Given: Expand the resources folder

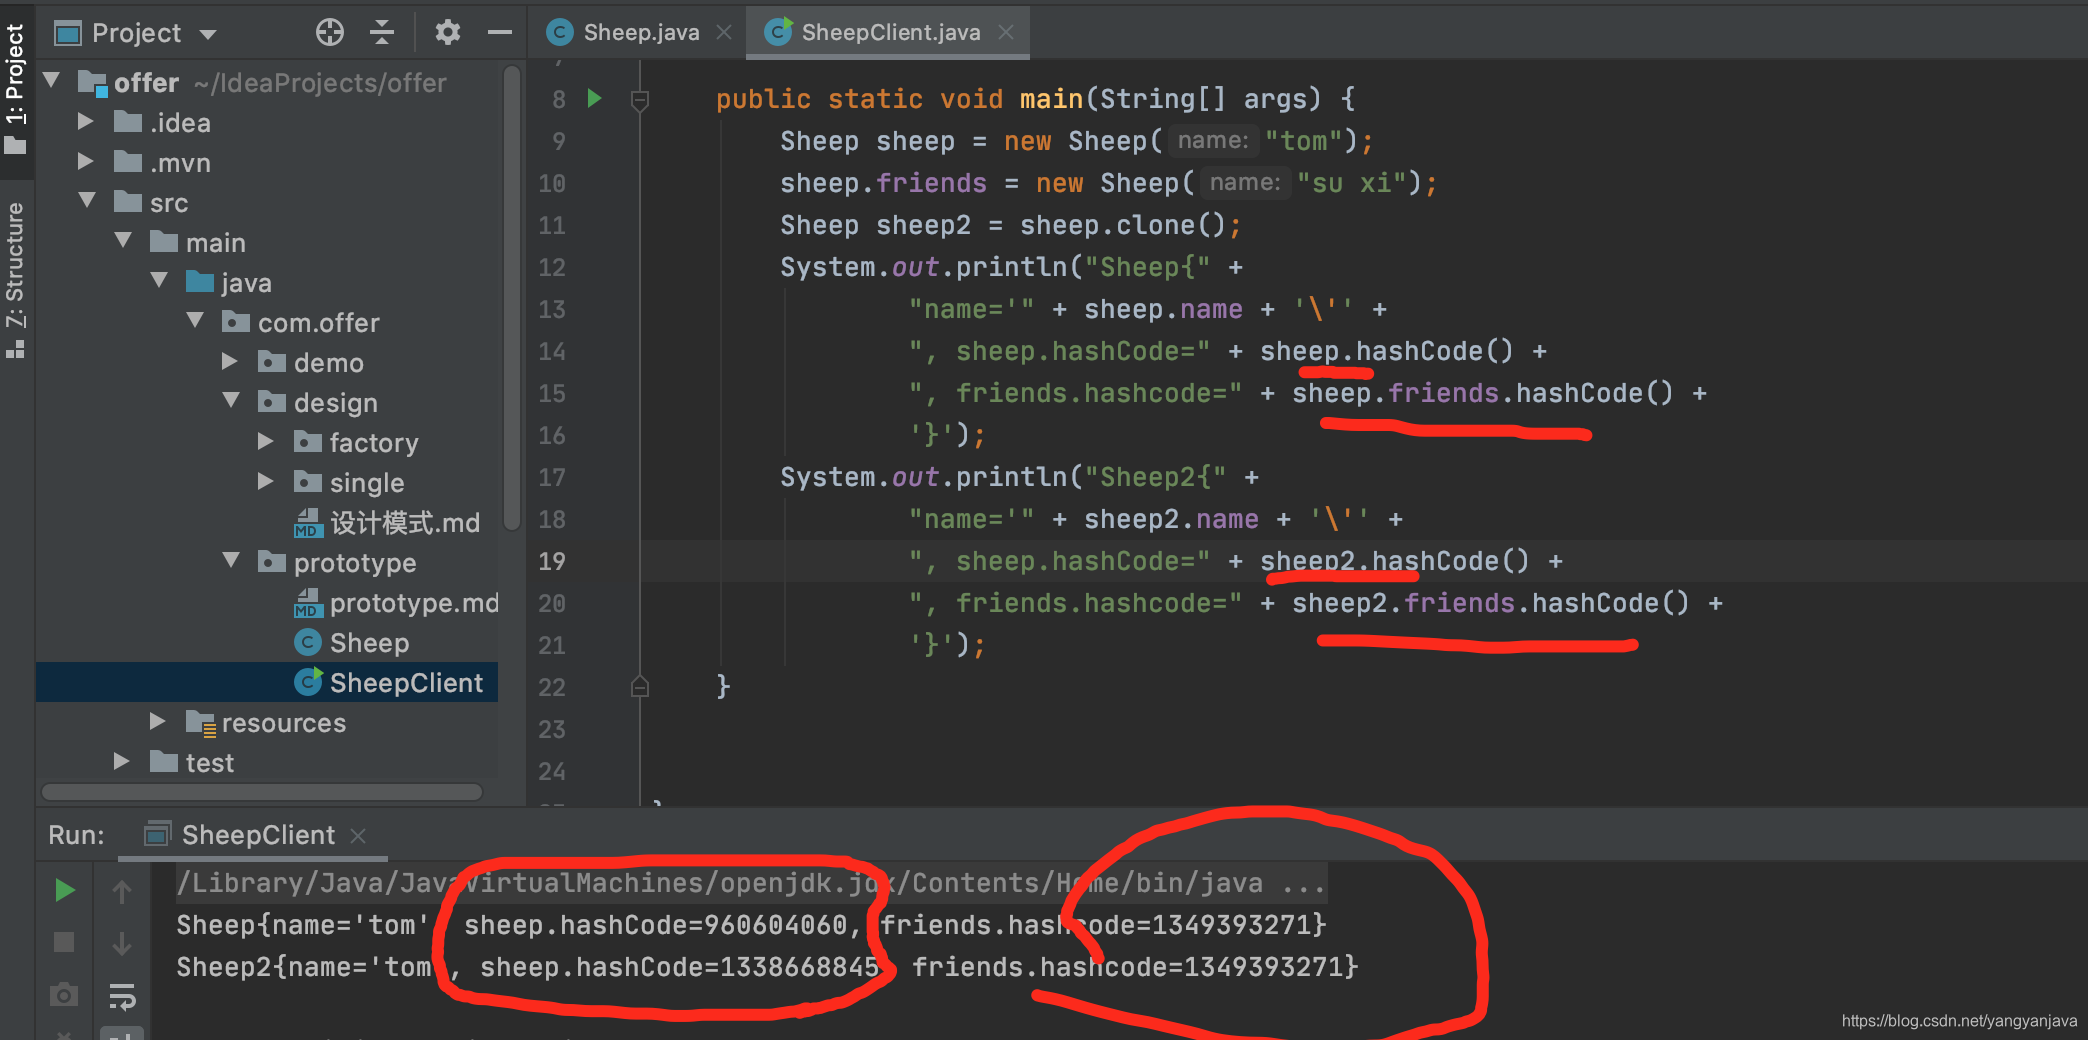Looking at the screenshot, I should pyautogui.click(x=157, y=721).
